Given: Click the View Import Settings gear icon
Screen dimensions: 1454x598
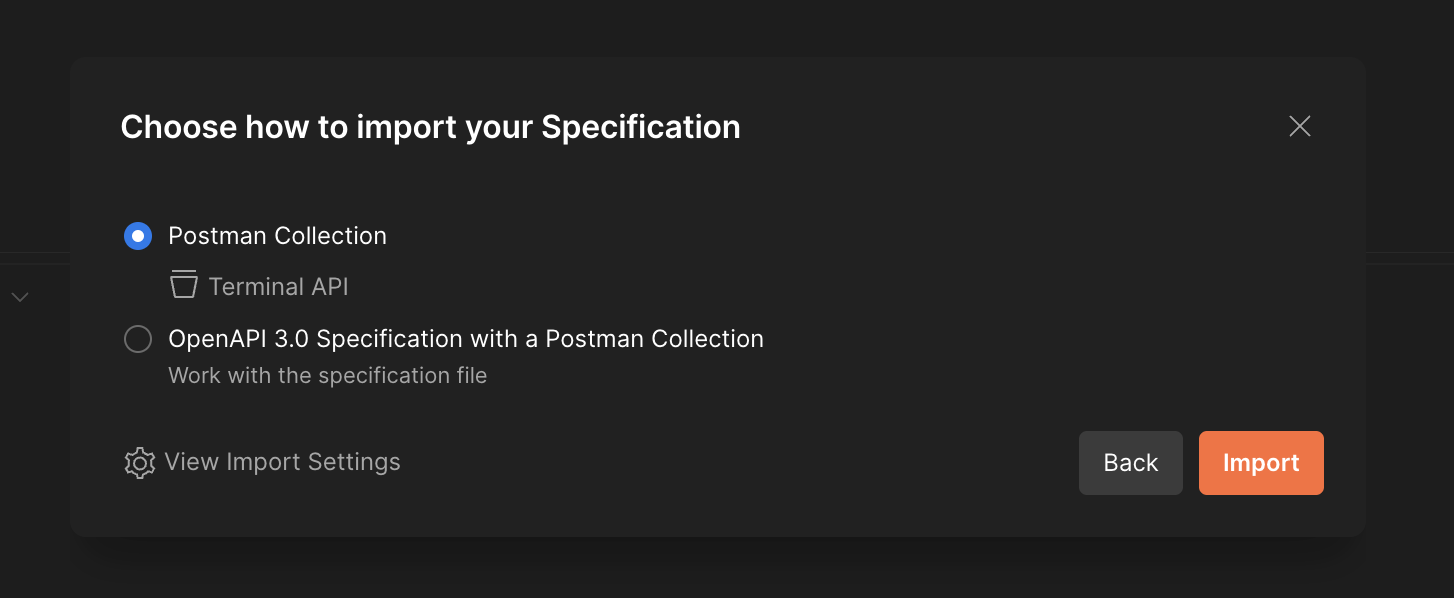Looking at the screenshot, I should pos(139,462).
